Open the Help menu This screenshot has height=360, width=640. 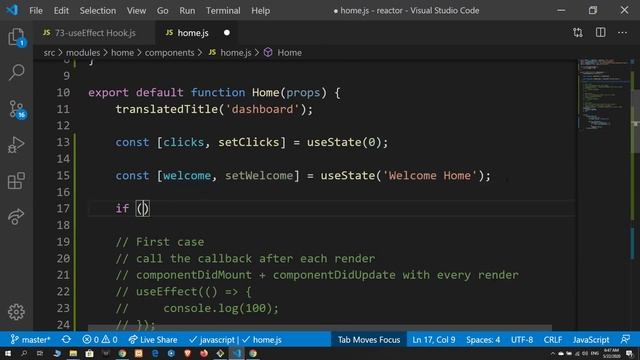(x=260, y=11)
